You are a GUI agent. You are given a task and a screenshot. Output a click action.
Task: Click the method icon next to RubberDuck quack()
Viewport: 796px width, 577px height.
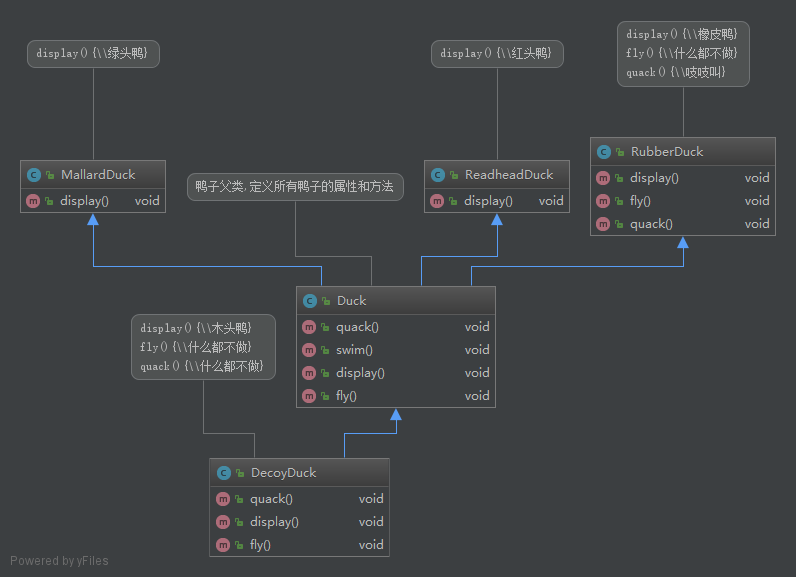(604, 224)
